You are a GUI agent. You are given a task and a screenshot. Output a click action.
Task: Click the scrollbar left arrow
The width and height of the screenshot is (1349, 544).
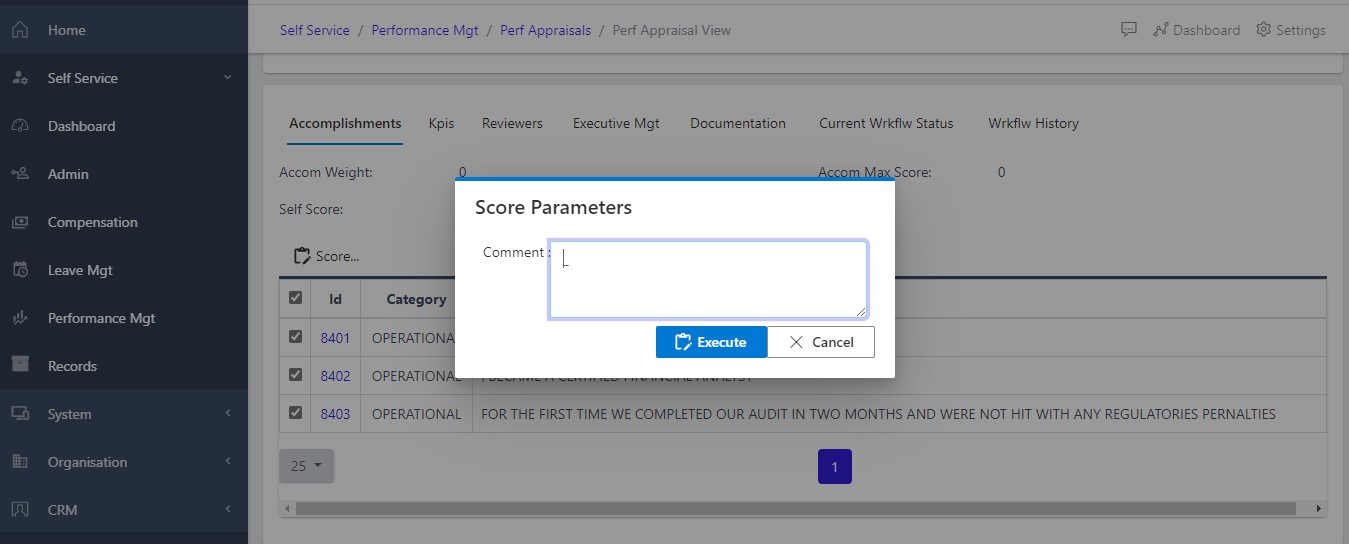[x=287, y=509]
